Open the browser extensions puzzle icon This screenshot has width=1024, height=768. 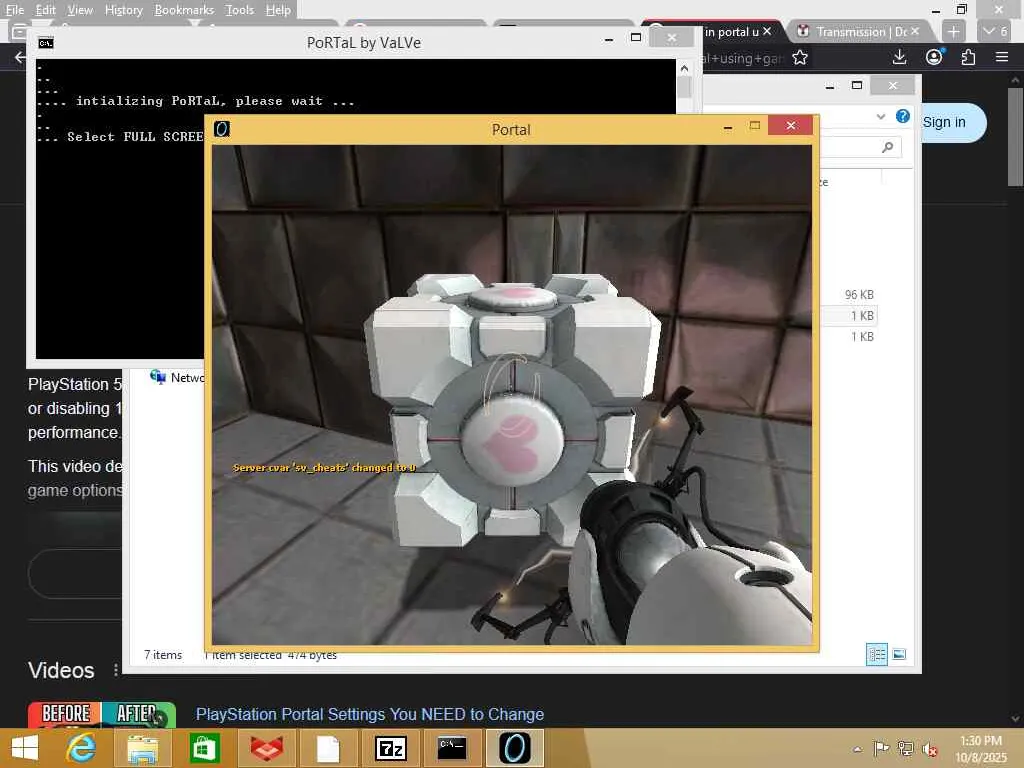[x=968, y=57]
